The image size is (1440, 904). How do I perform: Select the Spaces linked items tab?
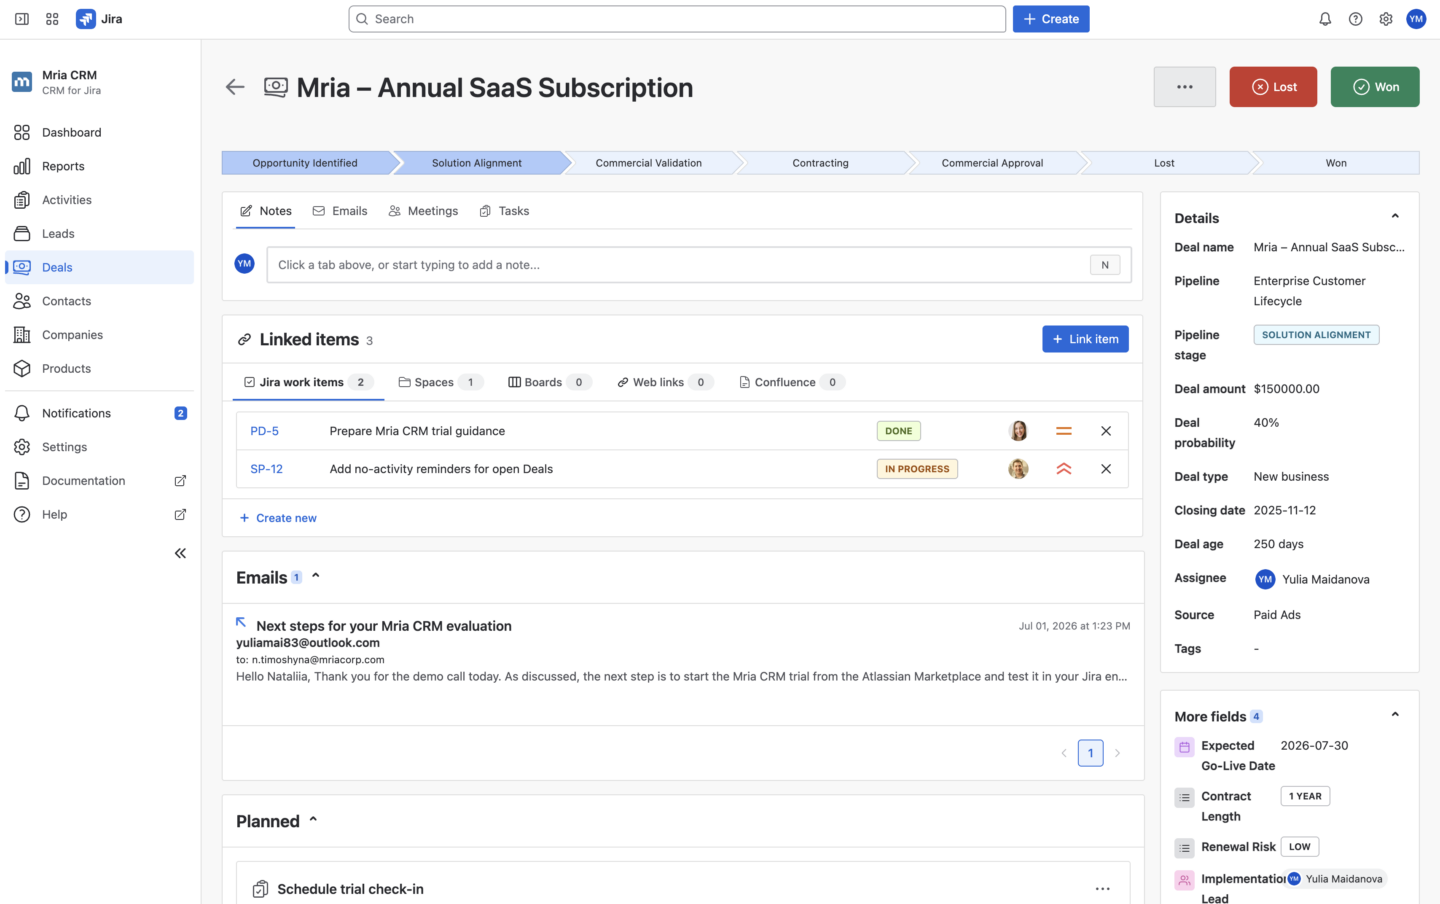coord(441,382)
